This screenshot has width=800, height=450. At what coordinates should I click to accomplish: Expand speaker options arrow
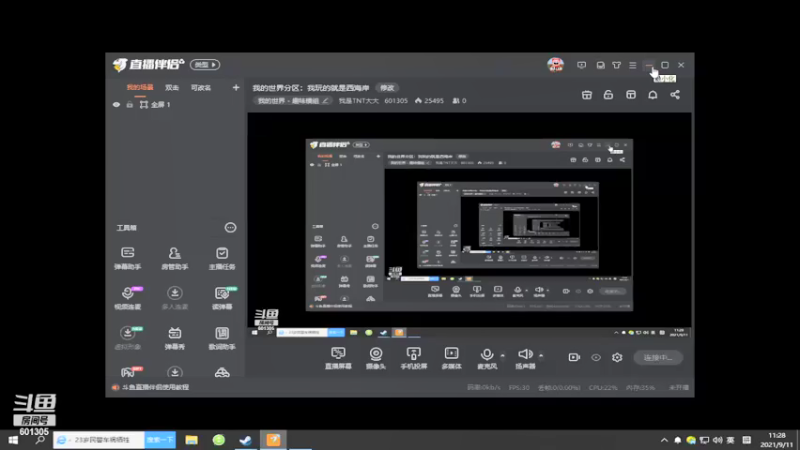(x=541, y=356)
